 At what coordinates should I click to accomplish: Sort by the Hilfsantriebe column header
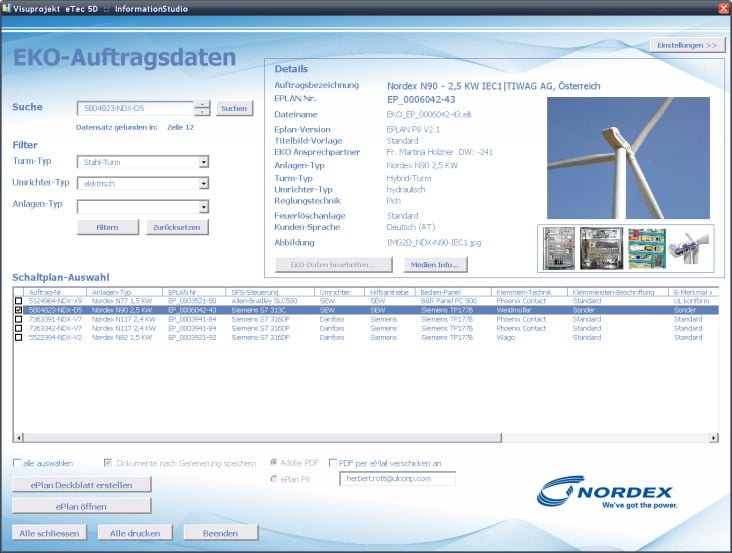coord(389,292)
